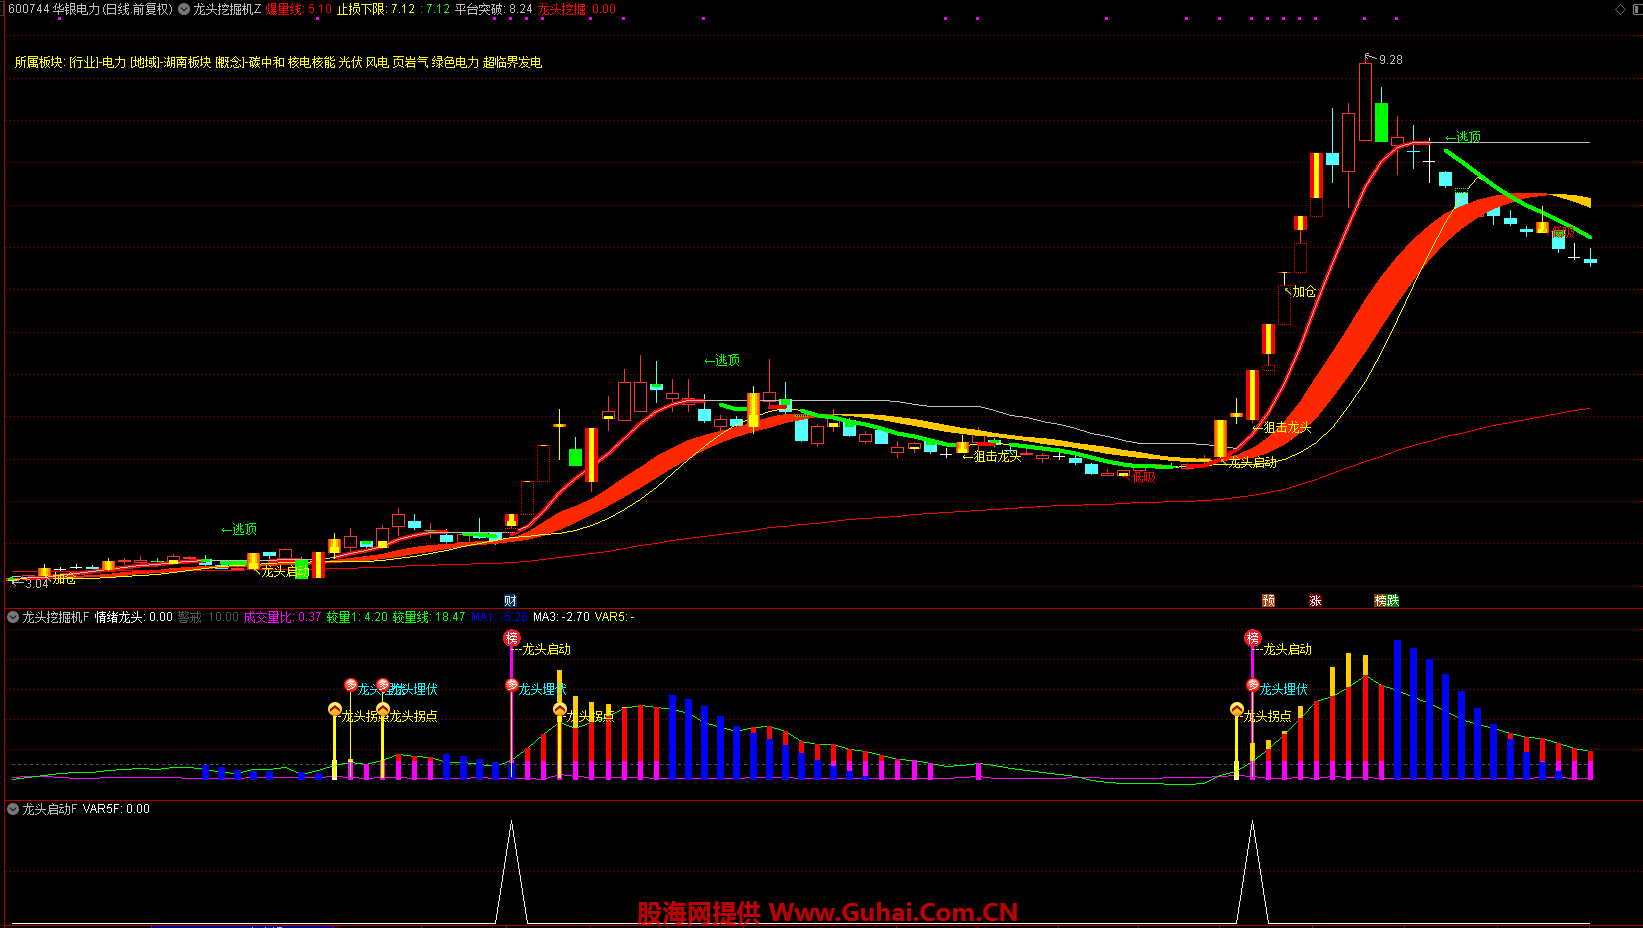Click the 较量1 4.20 value

pyautogui.click(x=357, y=617)
